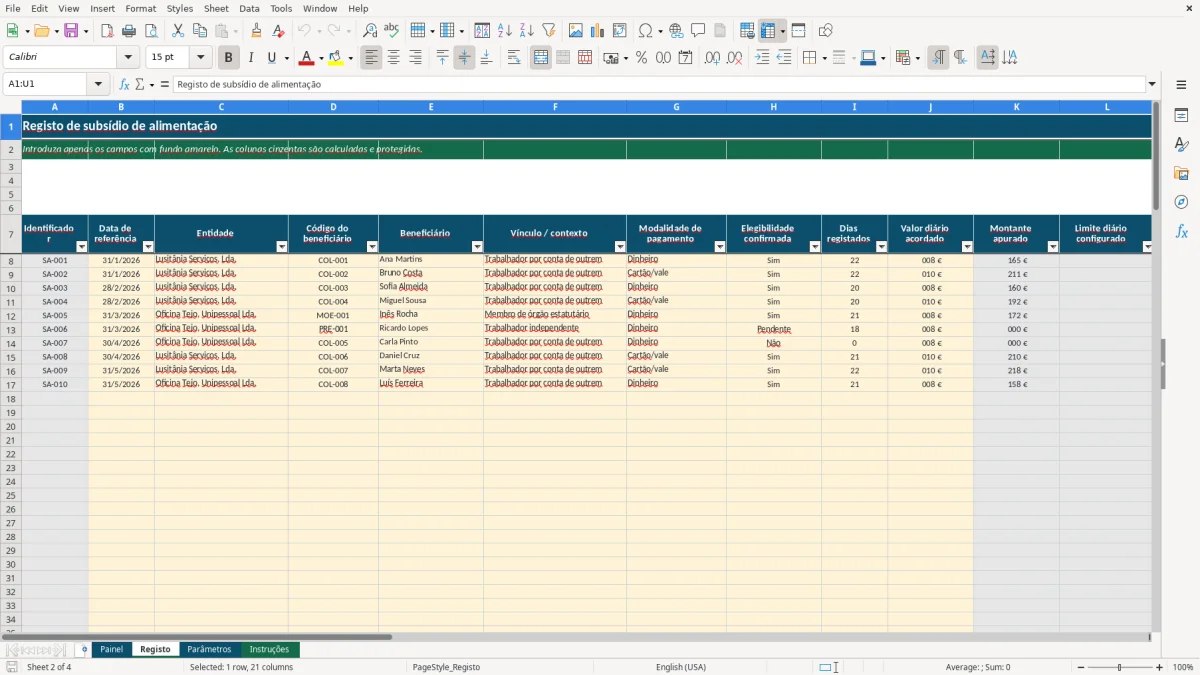Switch to Parâmetros sheet tab
1200x675 pixels.
tap(209, 650)
